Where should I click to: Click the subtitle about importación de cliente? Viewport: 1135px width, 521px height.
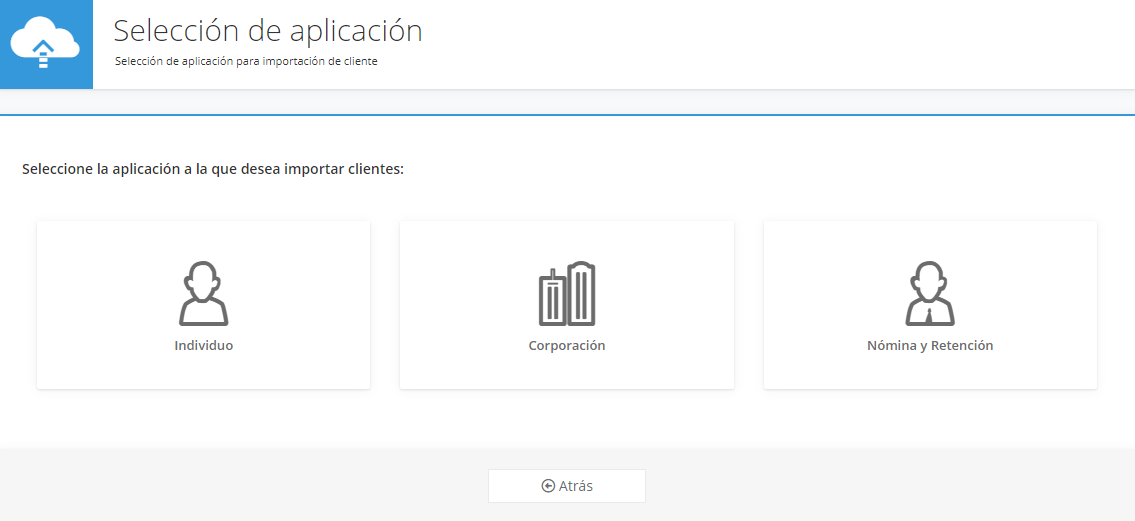[x=246, y=62]
